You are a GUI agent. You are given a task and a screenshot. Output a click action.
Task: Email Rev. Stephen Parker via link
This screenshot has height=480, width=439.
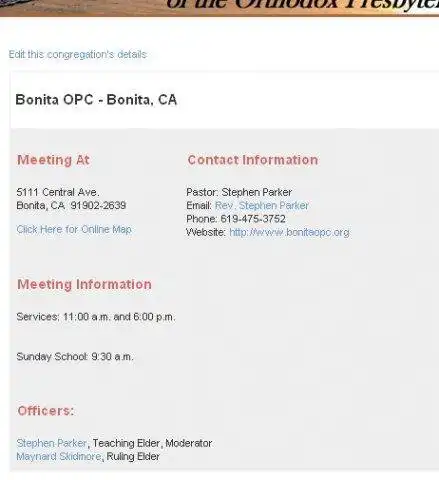point(262,205)
